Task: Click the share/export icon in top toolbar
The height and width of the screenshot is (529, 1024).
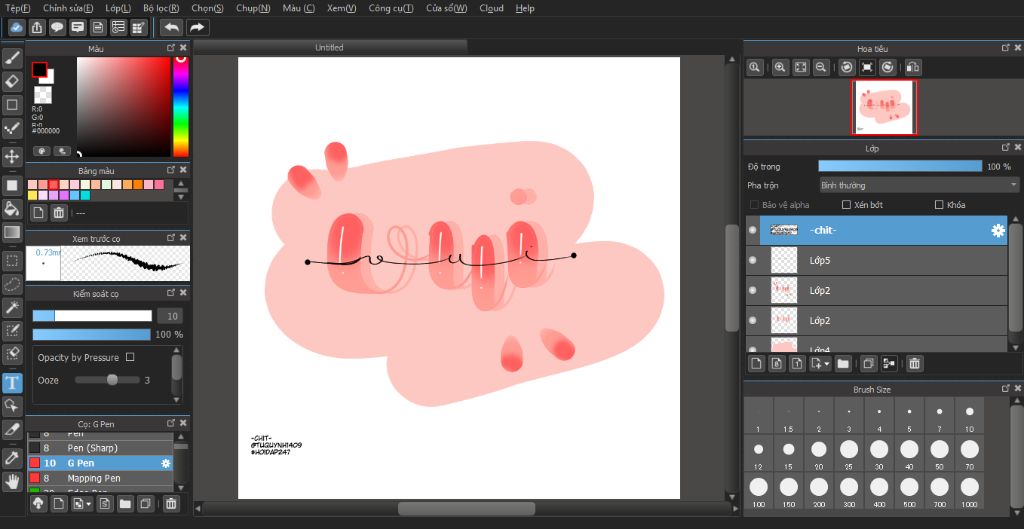Action: tap(37, 27)
